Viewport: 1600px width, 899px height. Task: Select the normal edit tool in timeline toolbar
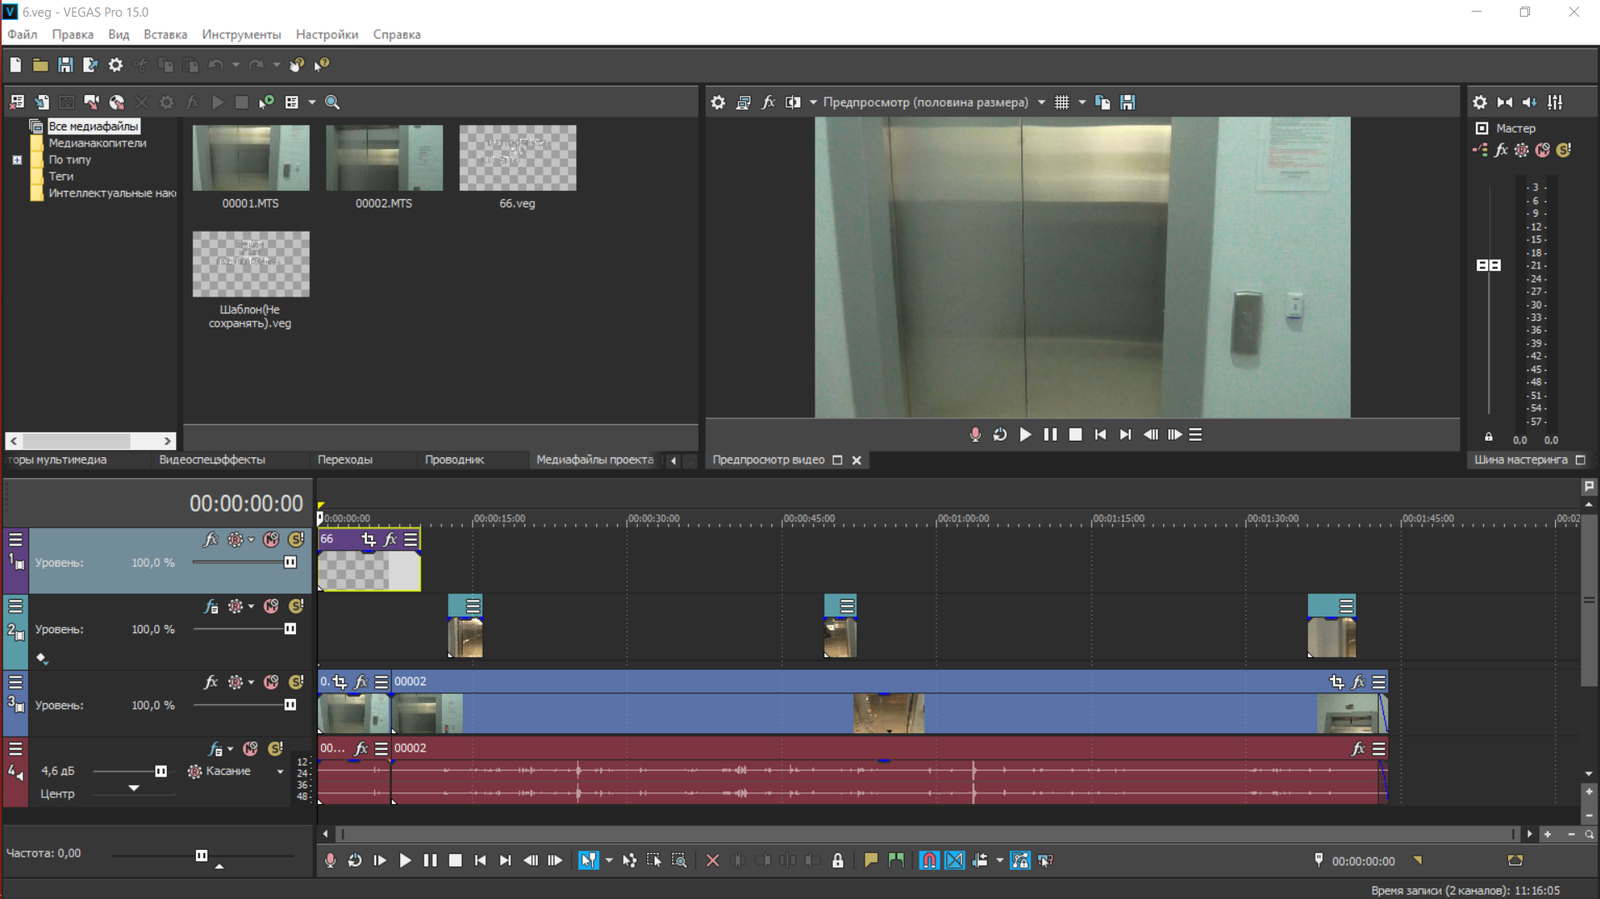pos(588,861)
